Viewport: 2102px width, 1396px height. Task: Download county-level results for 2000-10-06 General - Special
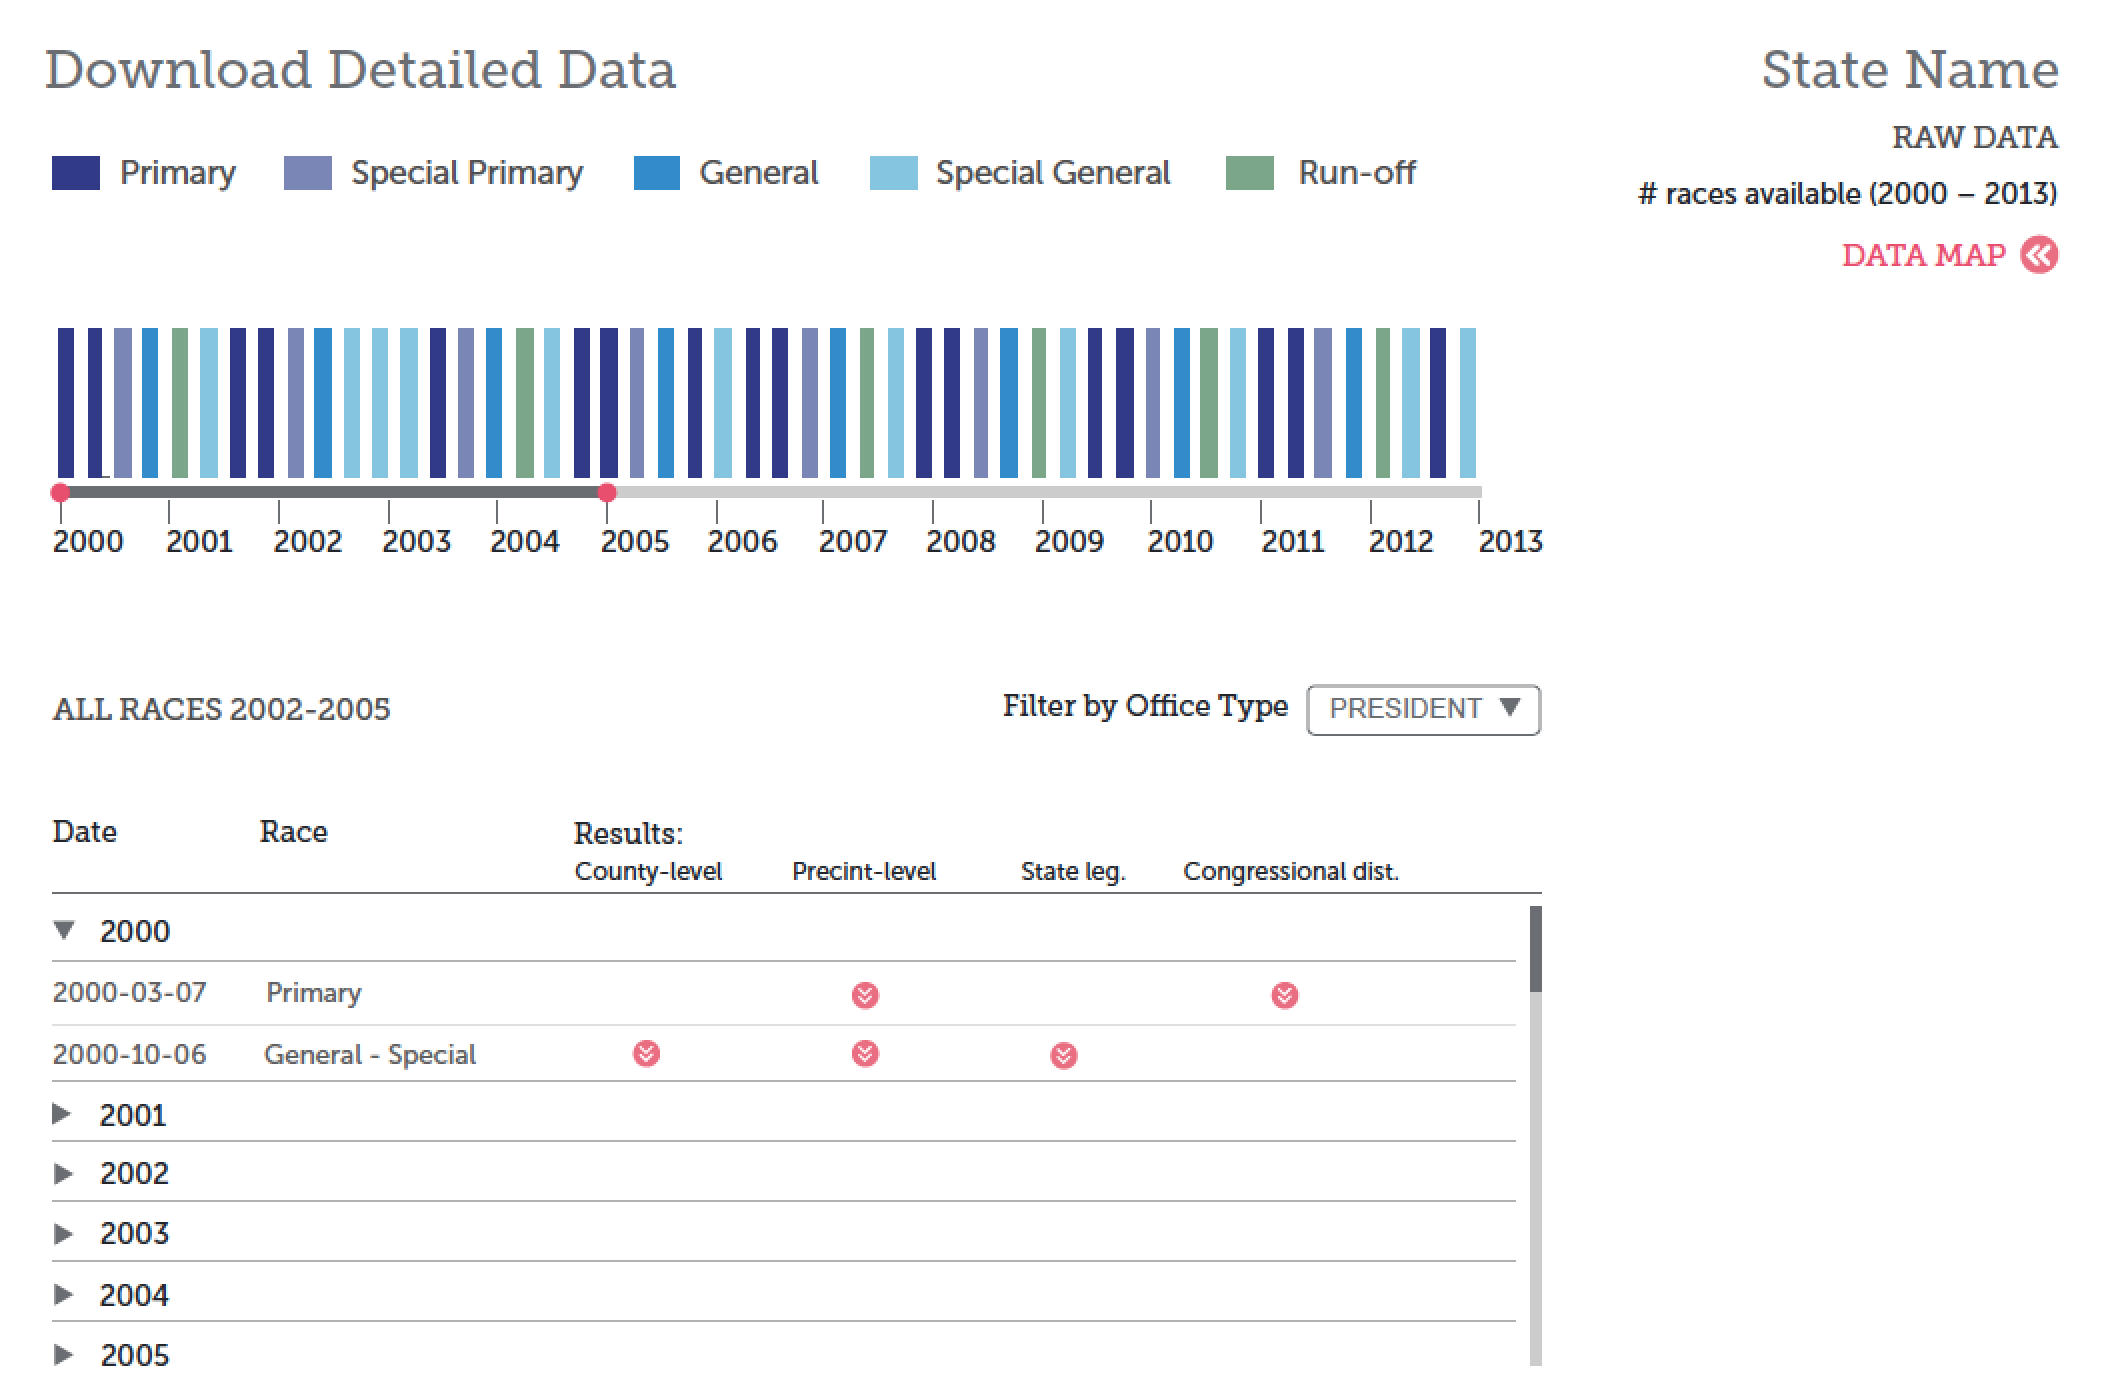pyautogui.click(x=647, y=1054)
